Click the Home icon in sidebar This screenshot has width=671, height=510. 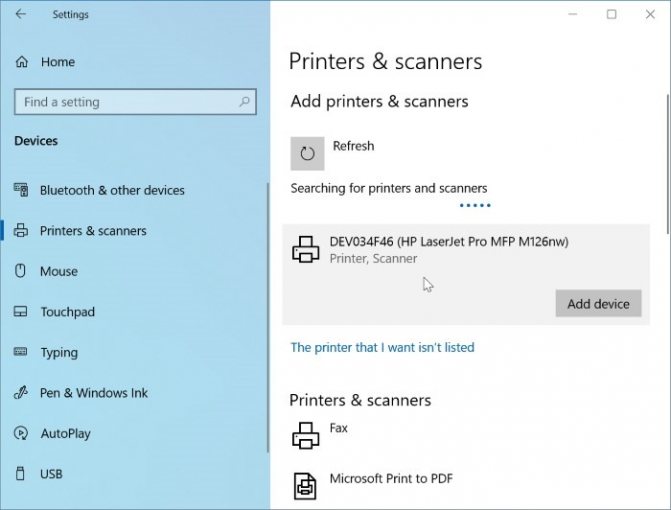pos(22,62)
